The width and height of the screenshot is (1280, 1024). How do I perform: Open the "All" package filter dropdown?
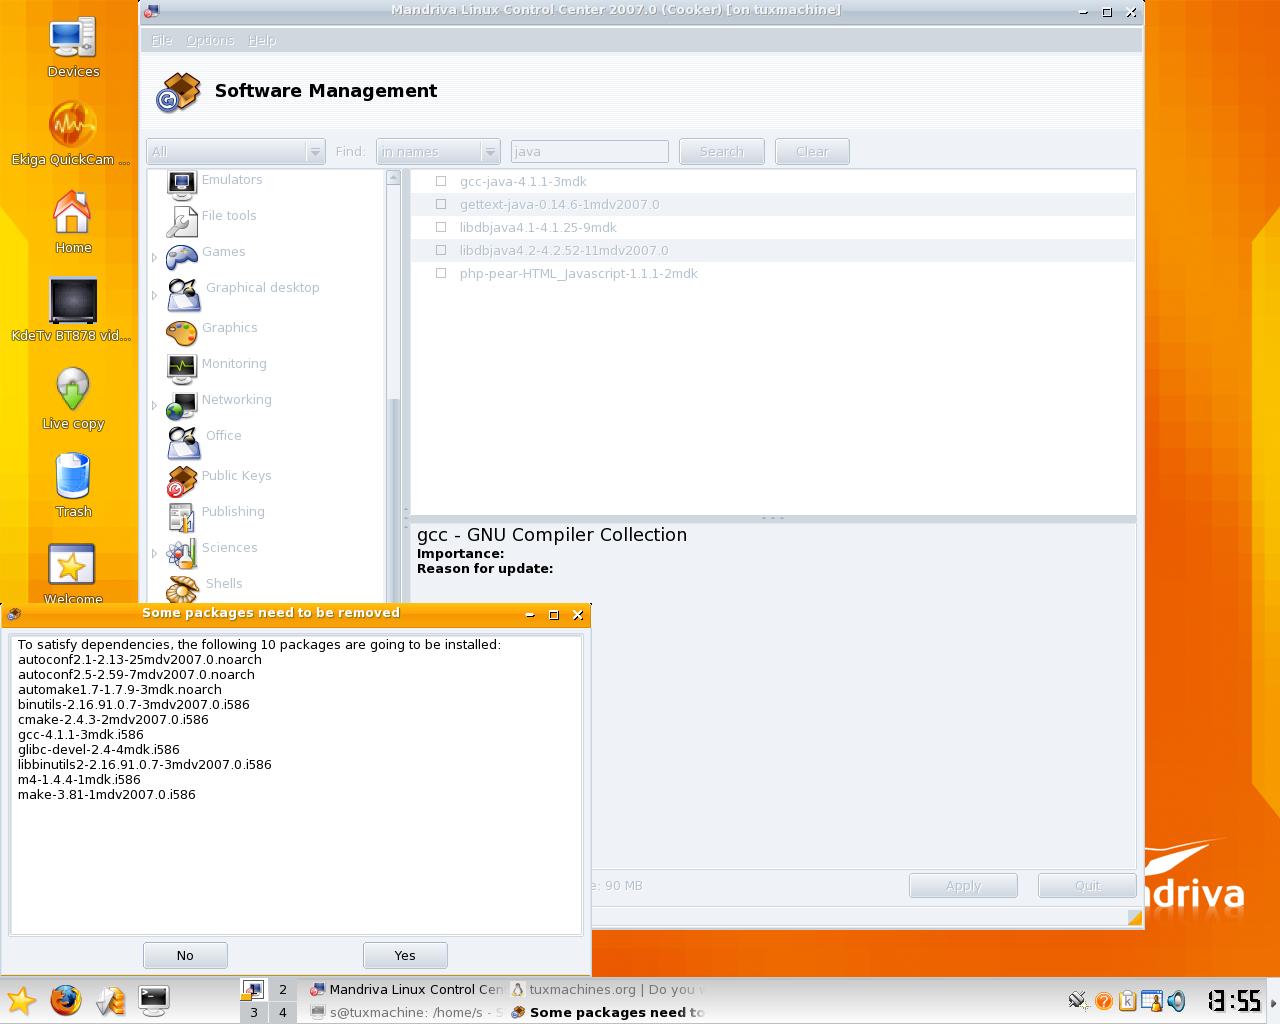(x=236, y=152)
